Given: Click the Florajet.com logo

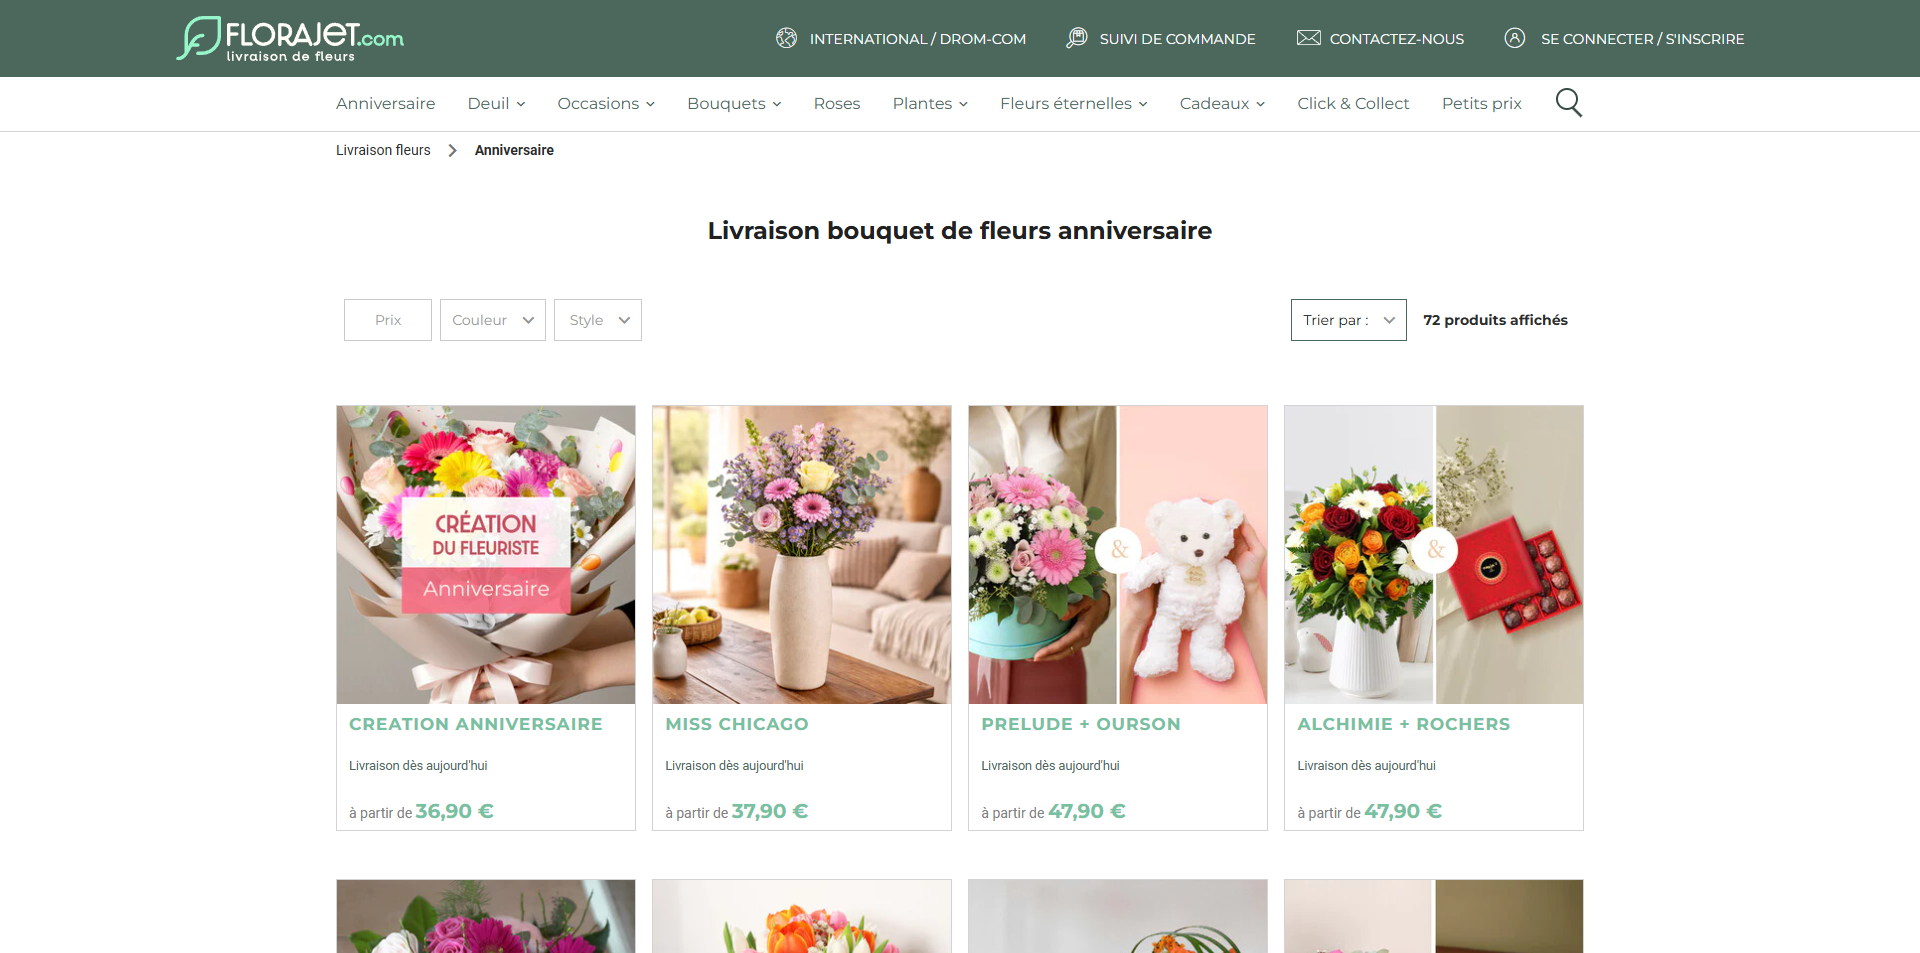Looking at the screenshot, I should point(290,38).
